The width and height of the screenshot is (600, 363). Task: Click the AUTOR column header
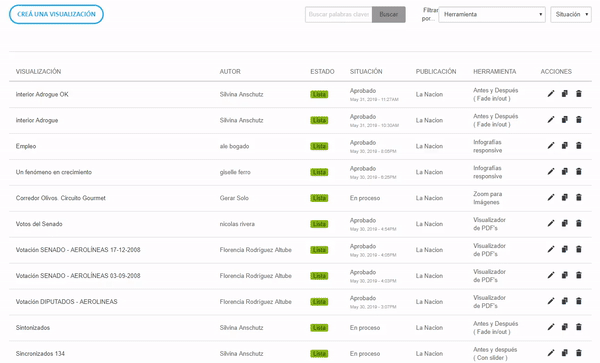tap(230, 72)
